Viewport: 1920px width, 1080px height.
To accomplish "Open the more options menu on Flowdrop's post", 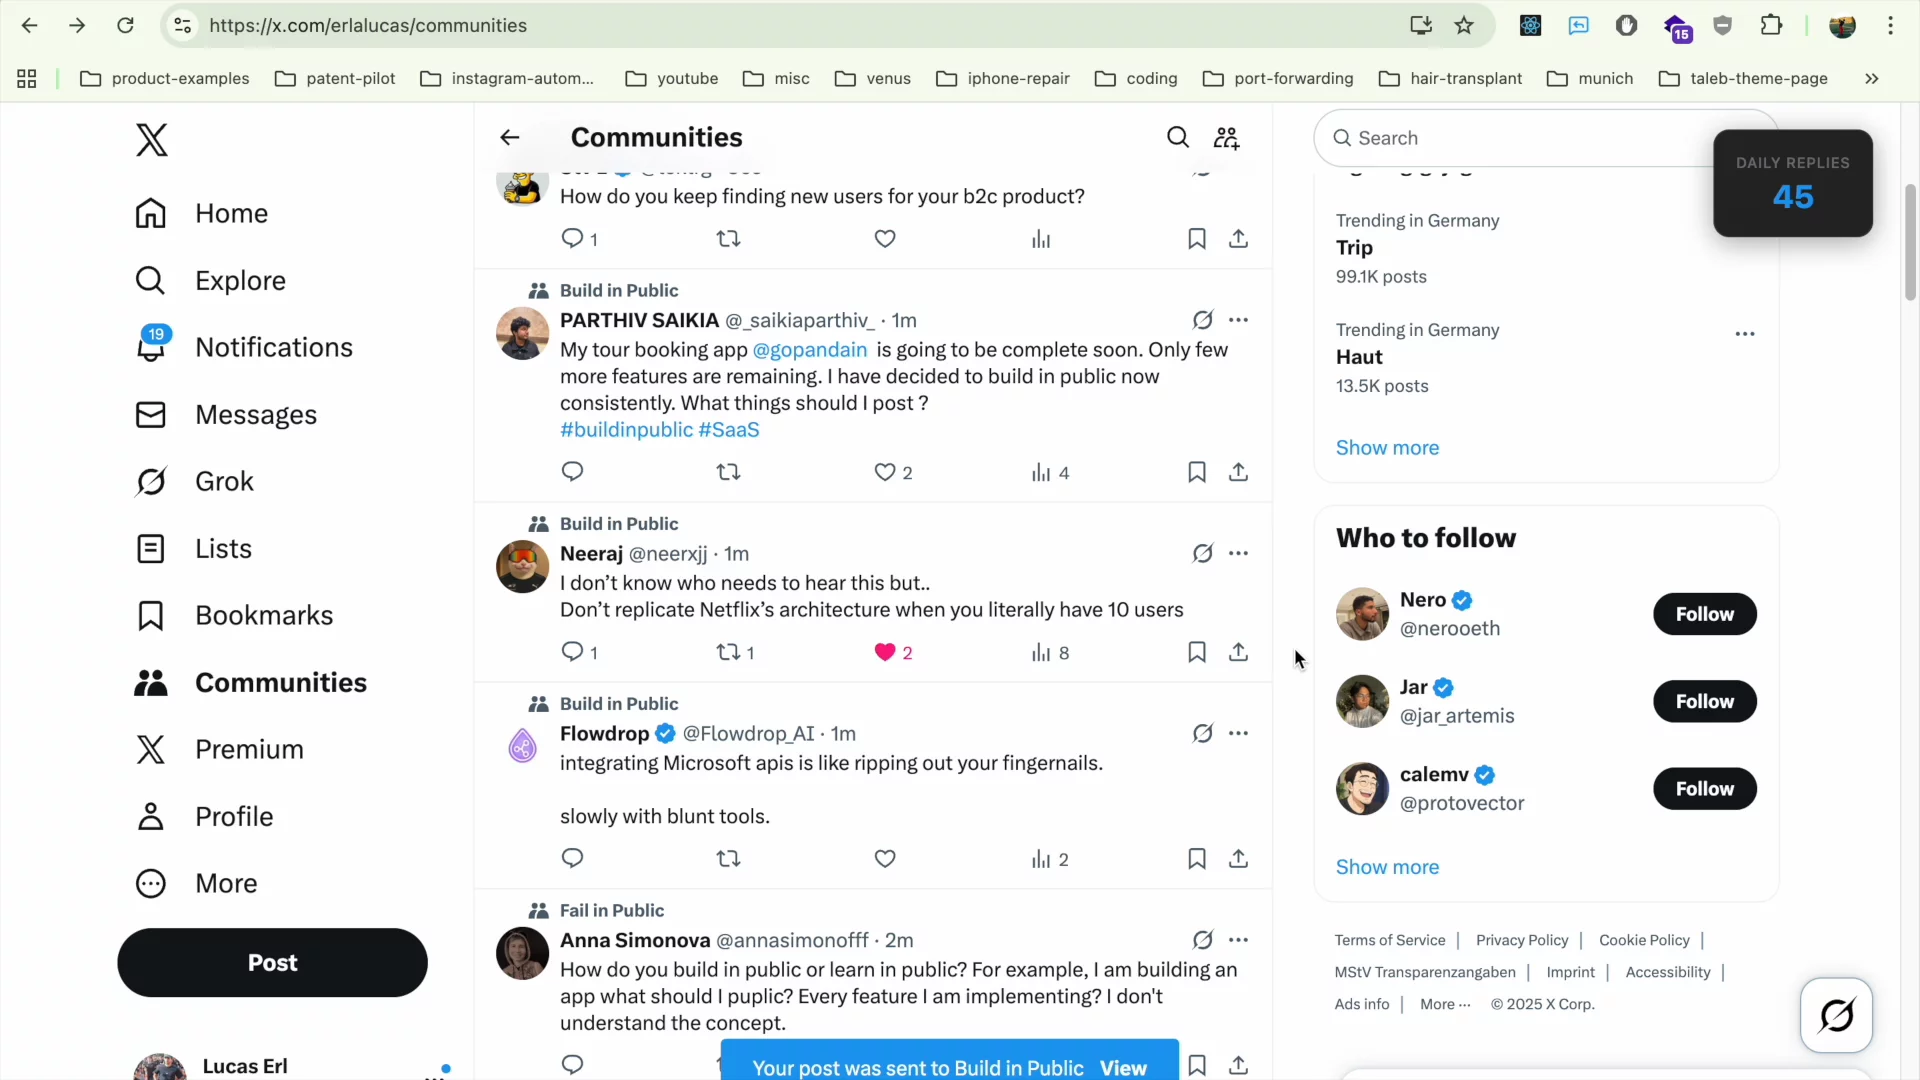I will [x=1238, y=733].
